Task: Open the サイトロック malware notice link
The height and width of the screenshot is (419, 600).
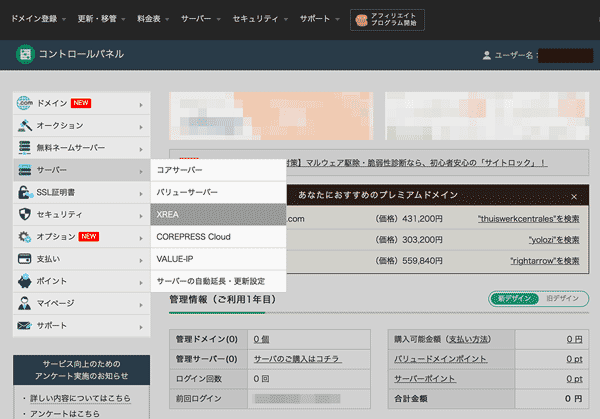Action: pos(417,163)
